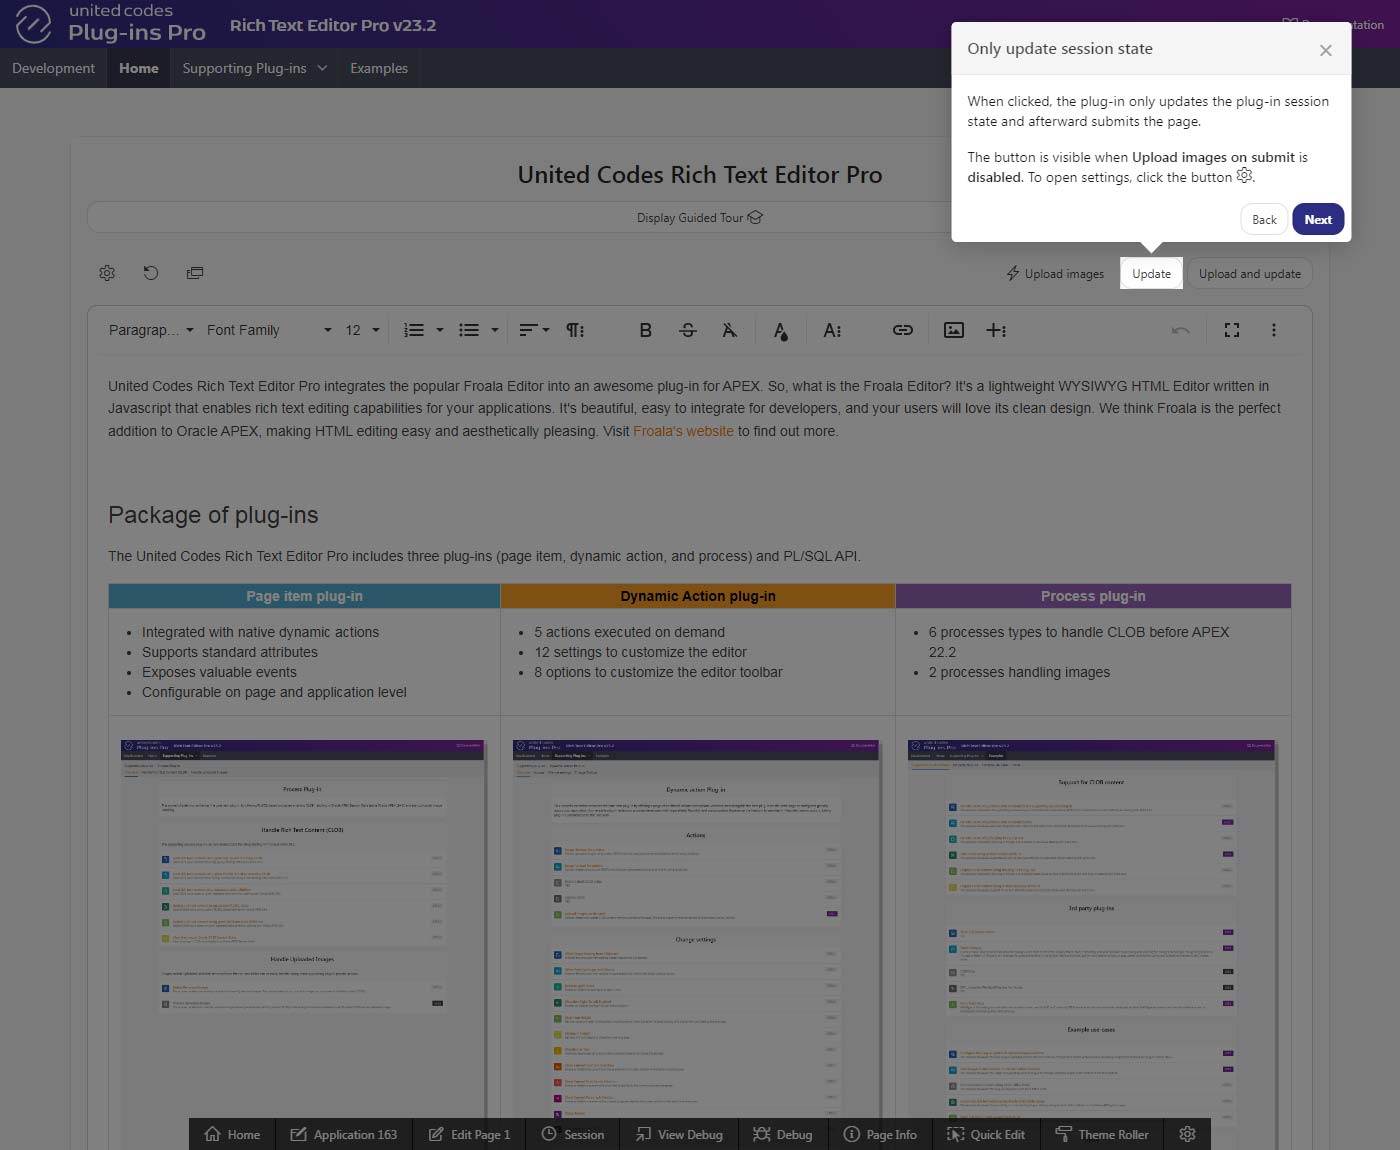This screenshot has height=1150, width=1400.
Task: Close the guided tour popup
Action: coord(1325,50)
